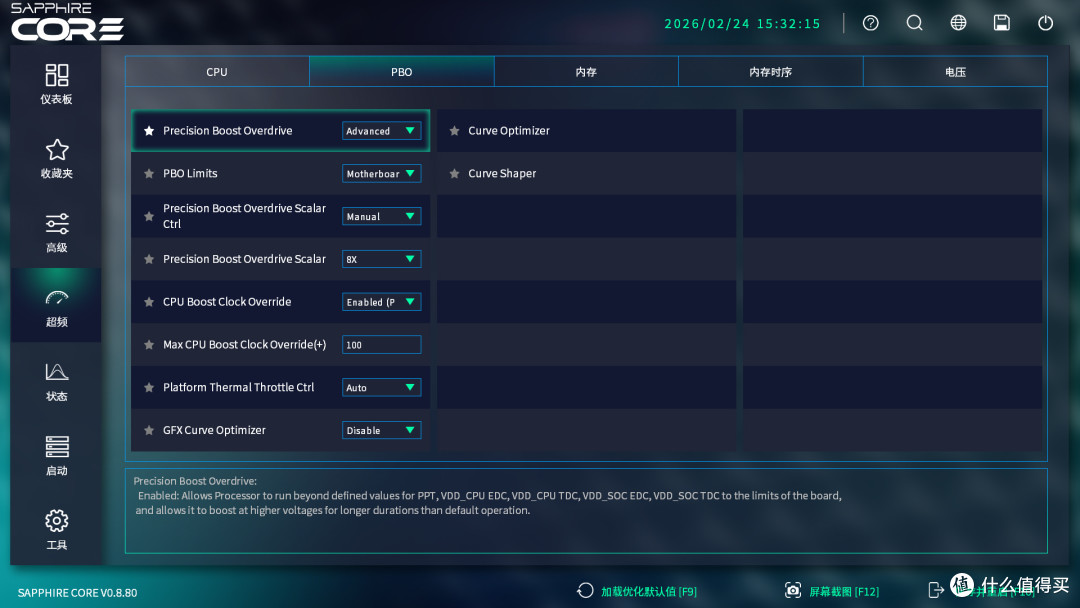This screenshot has height=608, width=1080.
Task: Toggle favorite star for Precision Boost Overdrive Scalar
Action: [x=149, y=259]
